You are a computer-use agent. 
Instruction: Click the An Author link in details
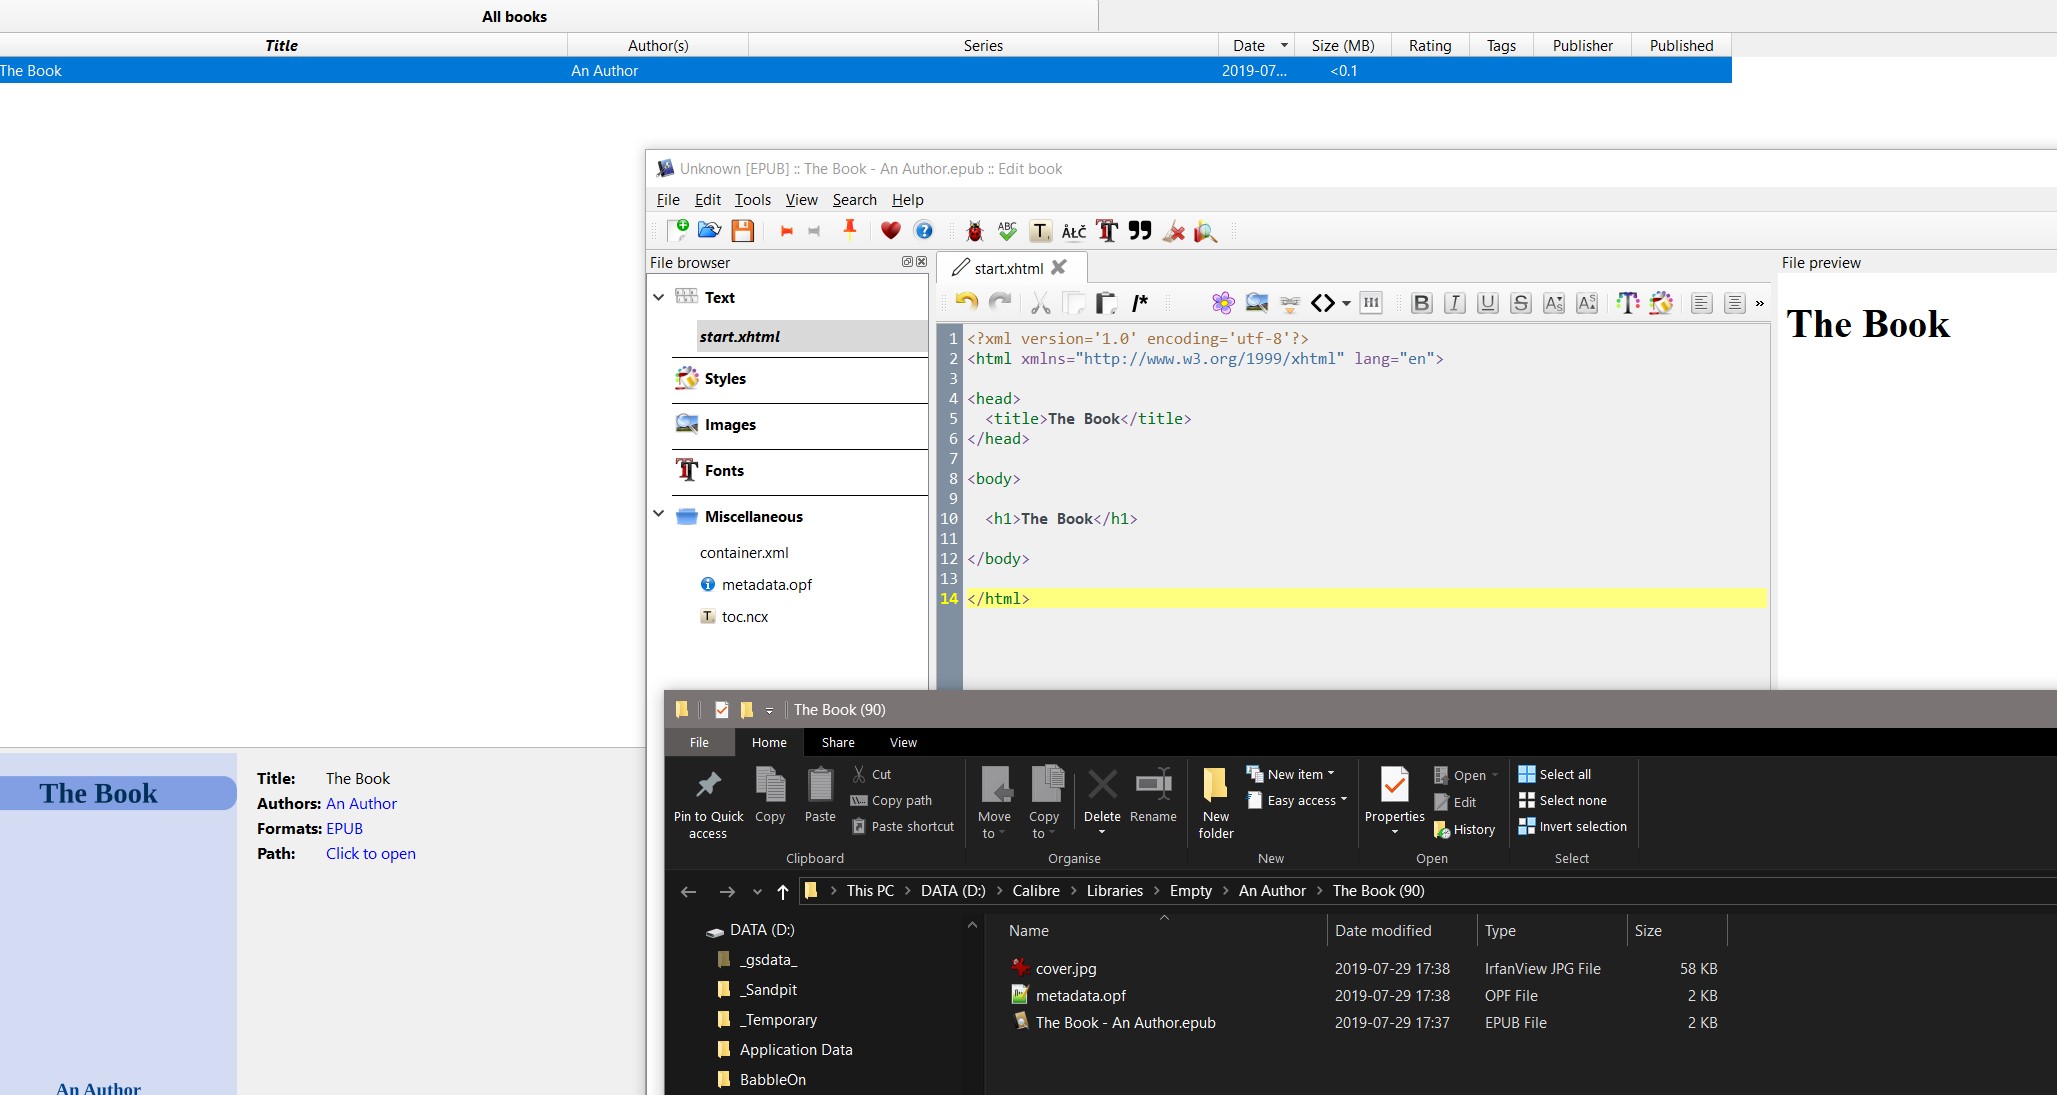361,803
